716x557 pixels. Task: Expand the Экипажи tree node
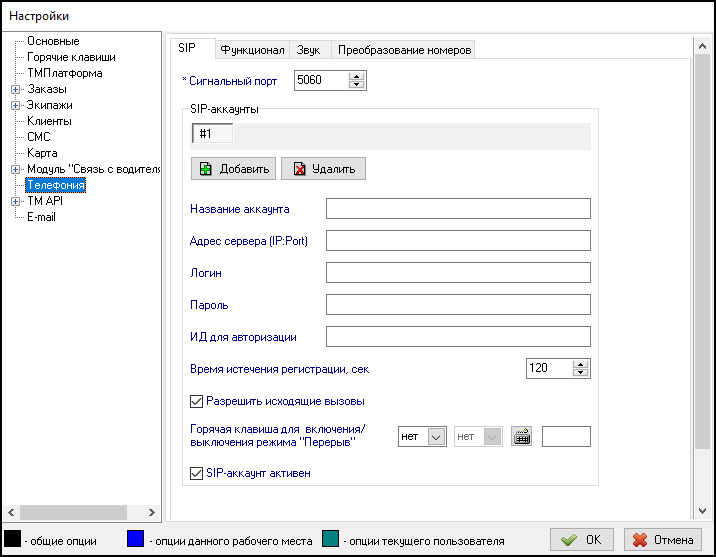click(x=15, y=106)
